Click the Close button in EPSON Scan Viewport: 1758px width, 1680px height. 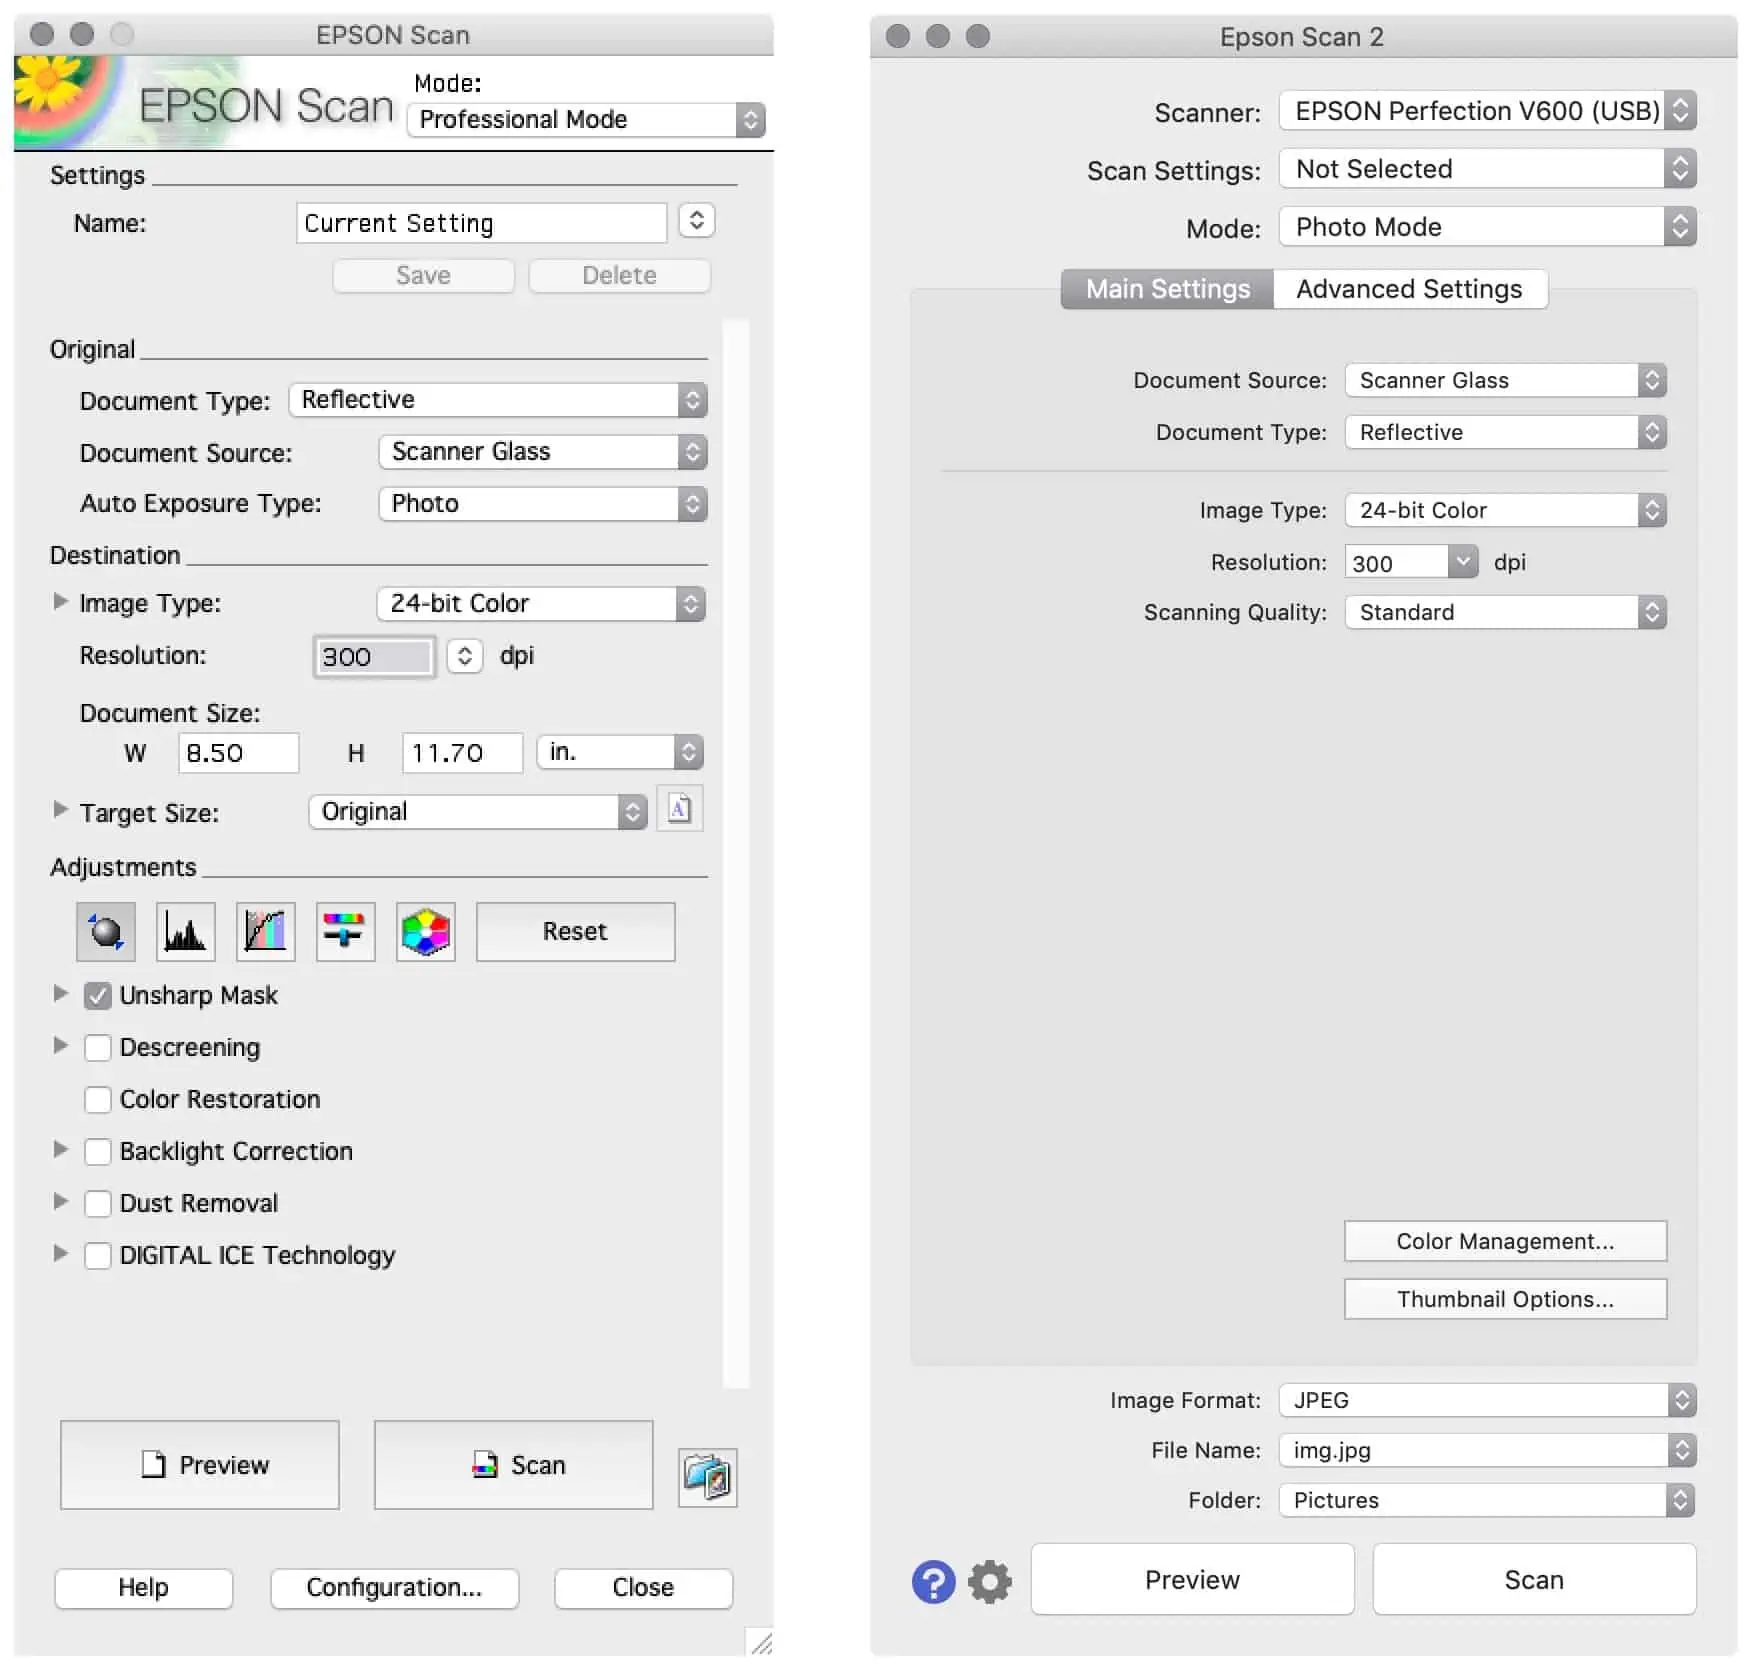tap(644, 1588)
